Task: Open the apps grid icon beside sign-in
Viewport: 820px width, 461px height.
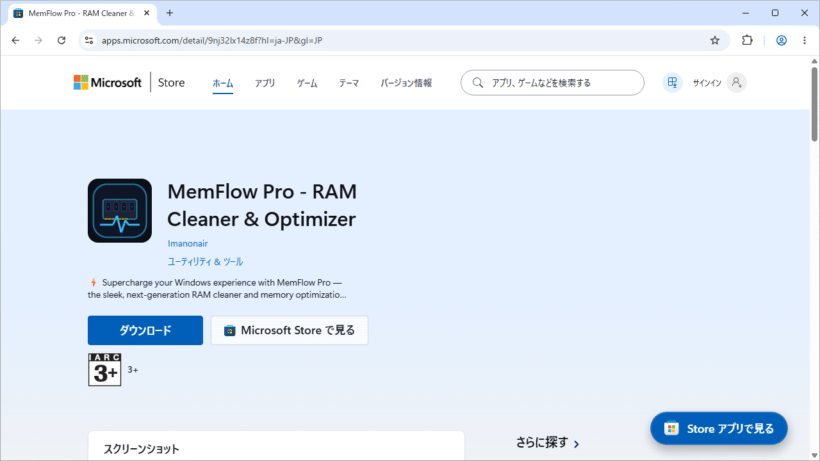Action: click(672, 83)
